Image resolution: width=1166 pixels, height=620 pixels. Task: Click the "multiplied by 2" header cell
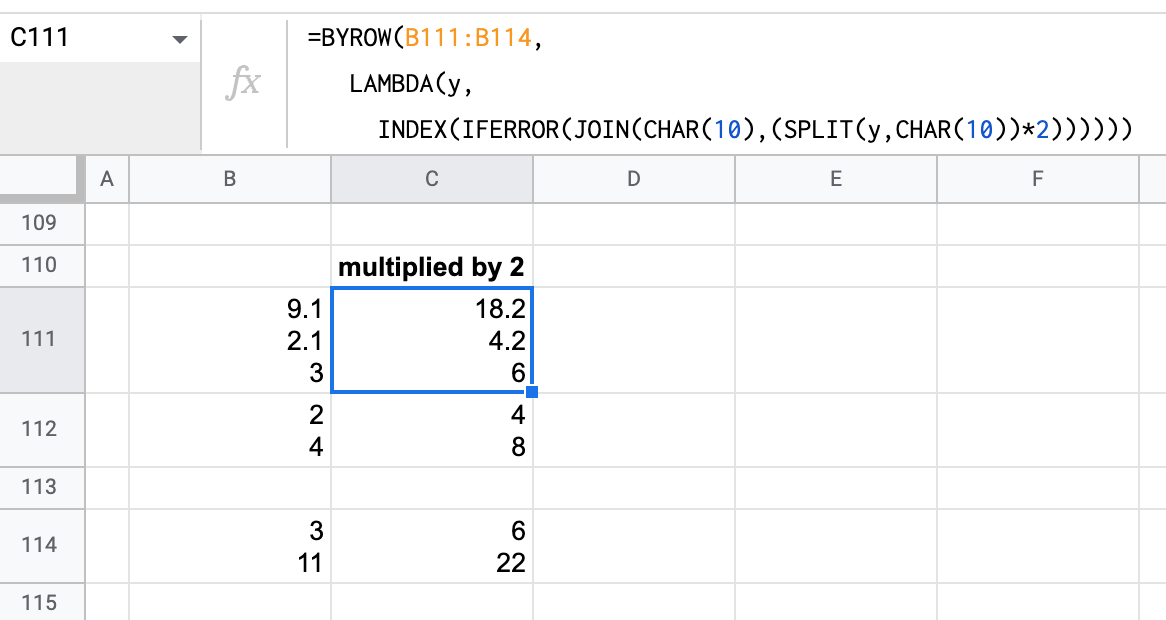(x=432, y=266)
